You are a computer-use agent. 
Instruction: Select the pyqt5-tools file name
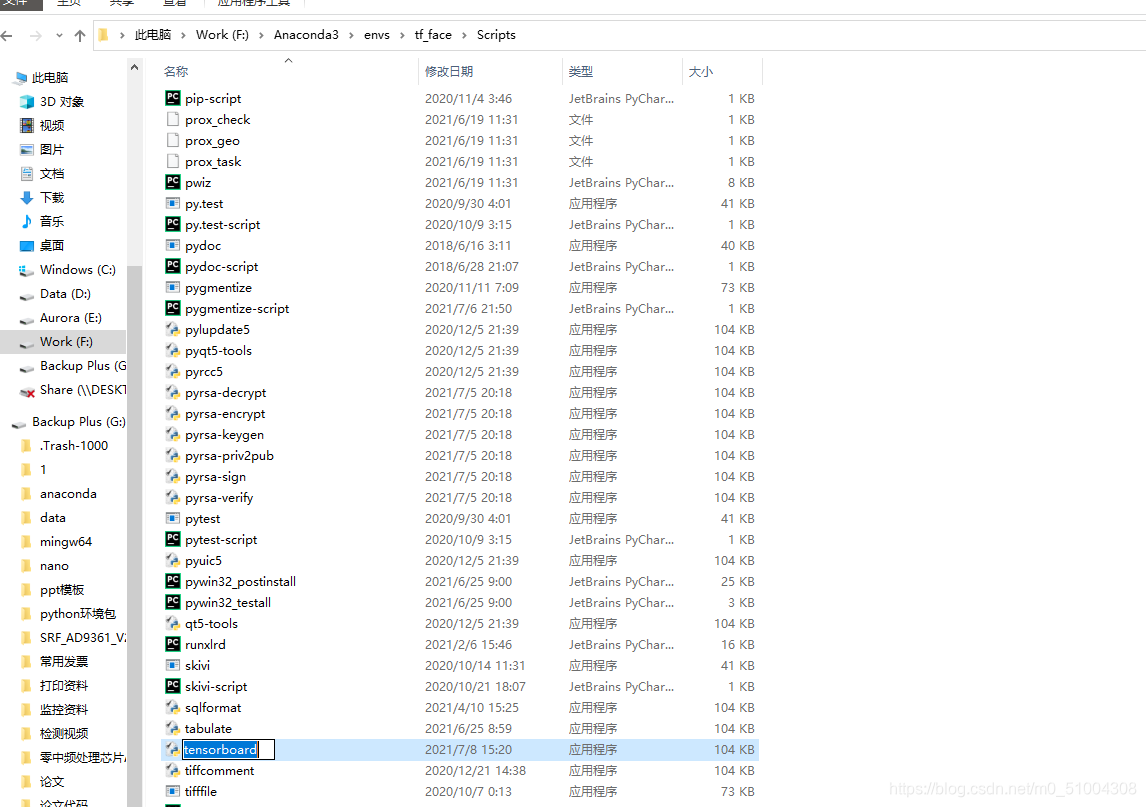click(219, 351)
